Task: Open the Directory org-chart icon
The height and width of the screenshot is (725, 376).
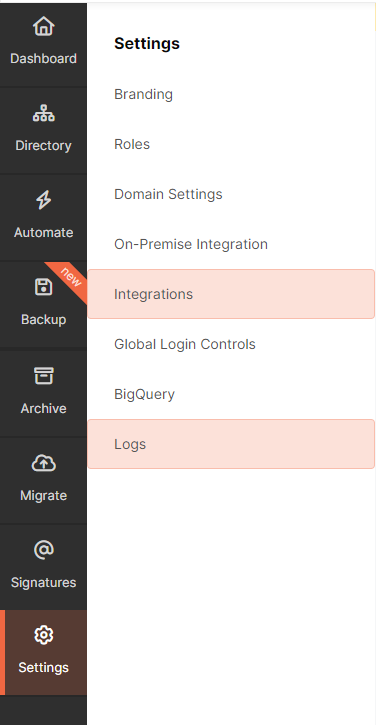Action: (43, 113)
